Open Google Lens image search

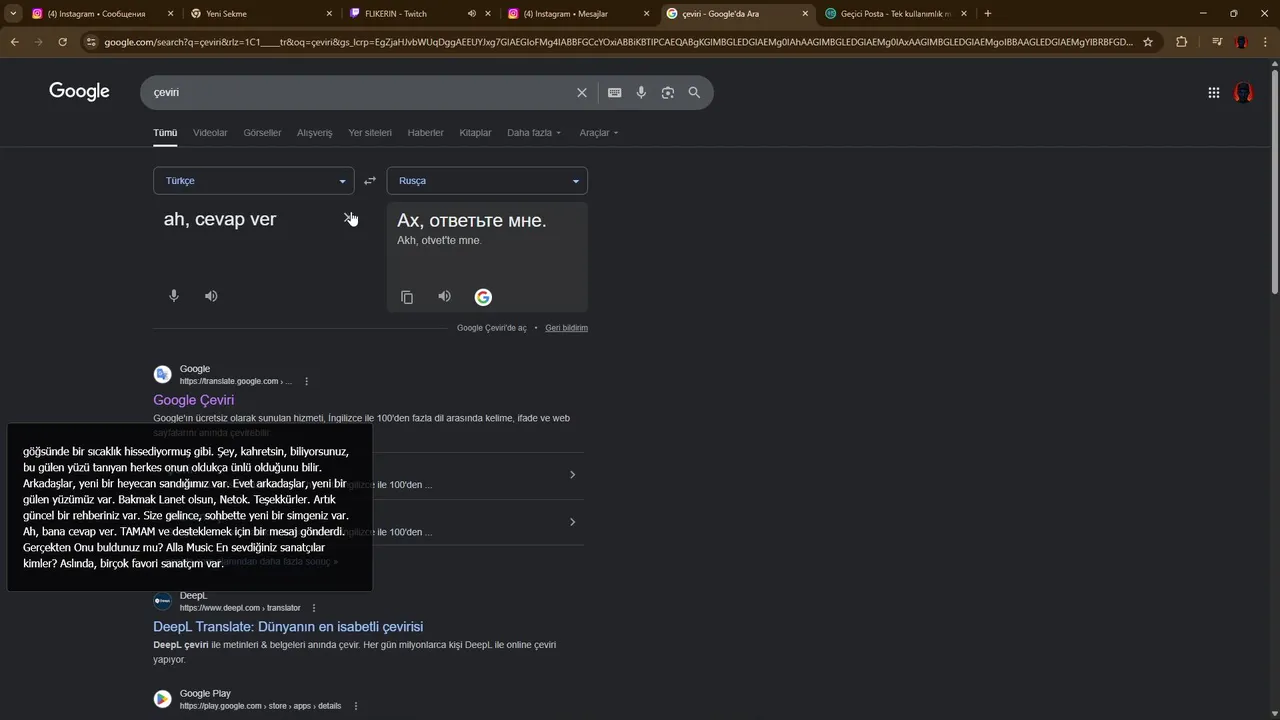668,92
